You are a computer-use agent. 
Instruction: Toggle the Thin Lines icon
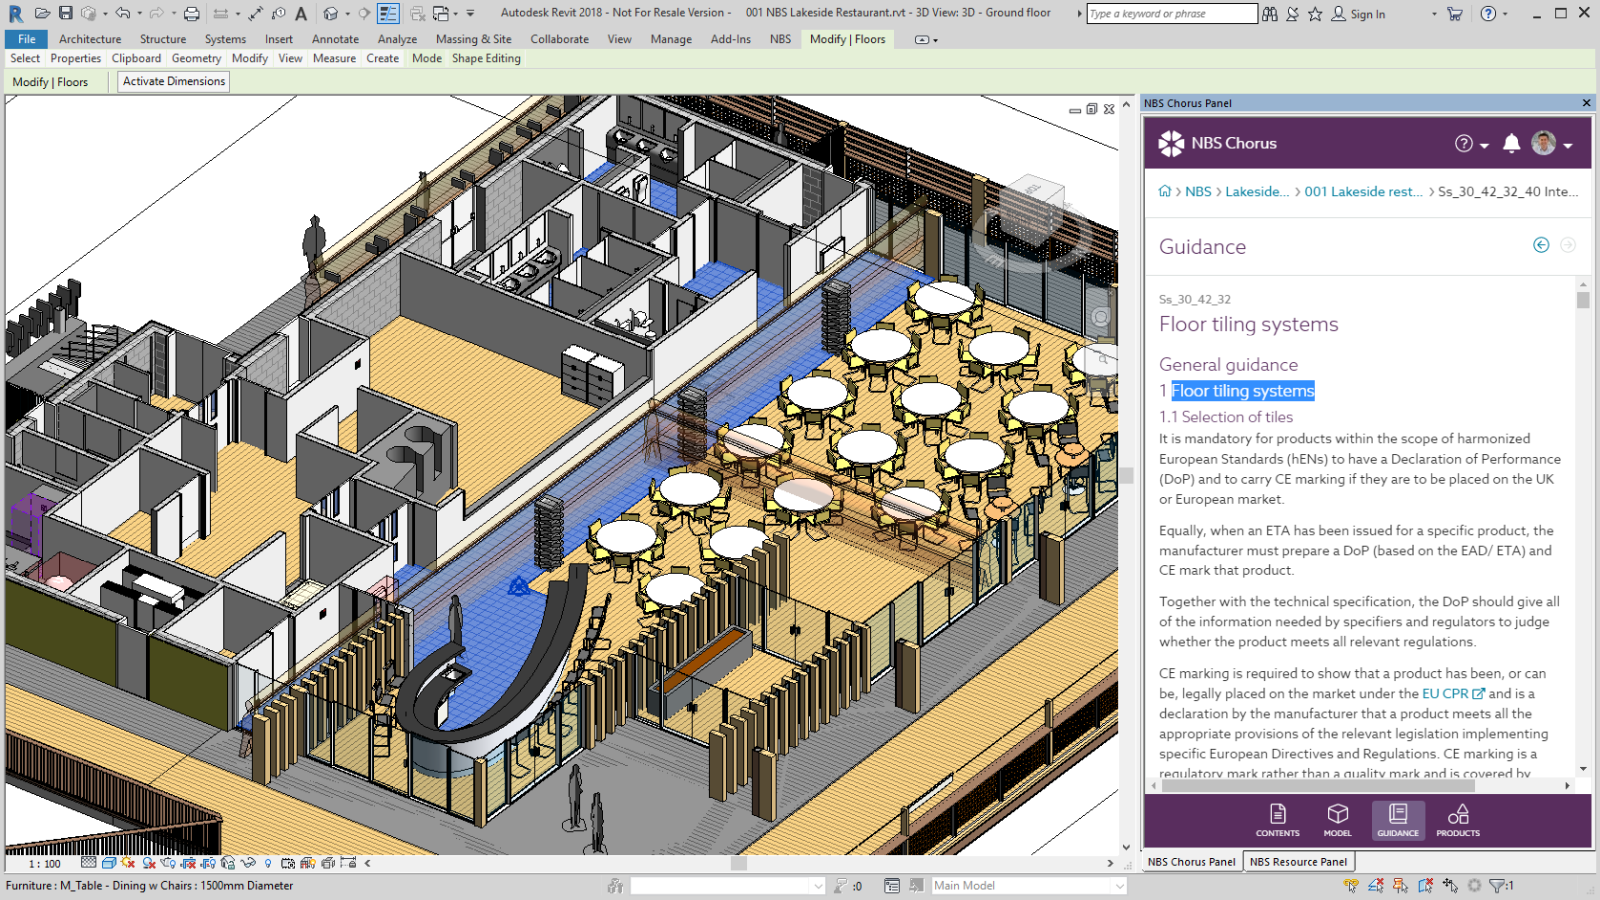pos(388,13)
